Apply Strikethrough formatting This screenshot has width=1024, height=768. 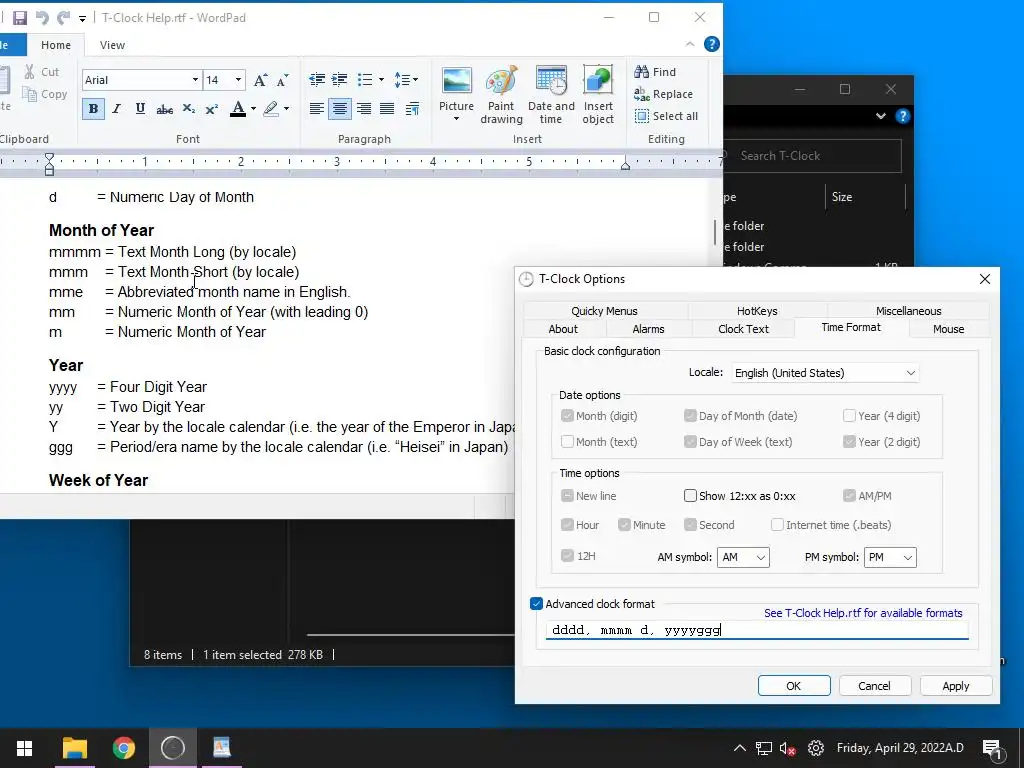tap(165, 109)
